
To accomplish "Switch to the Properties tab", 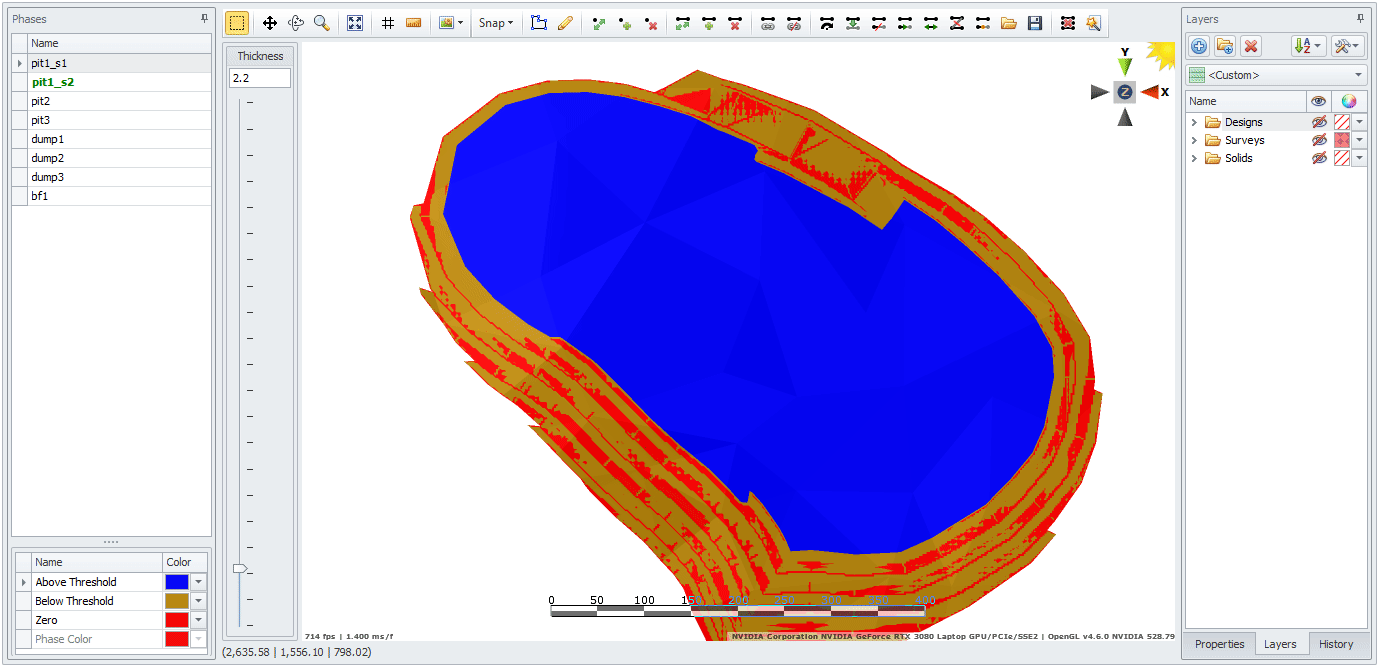I will (x=1219, y=644).
